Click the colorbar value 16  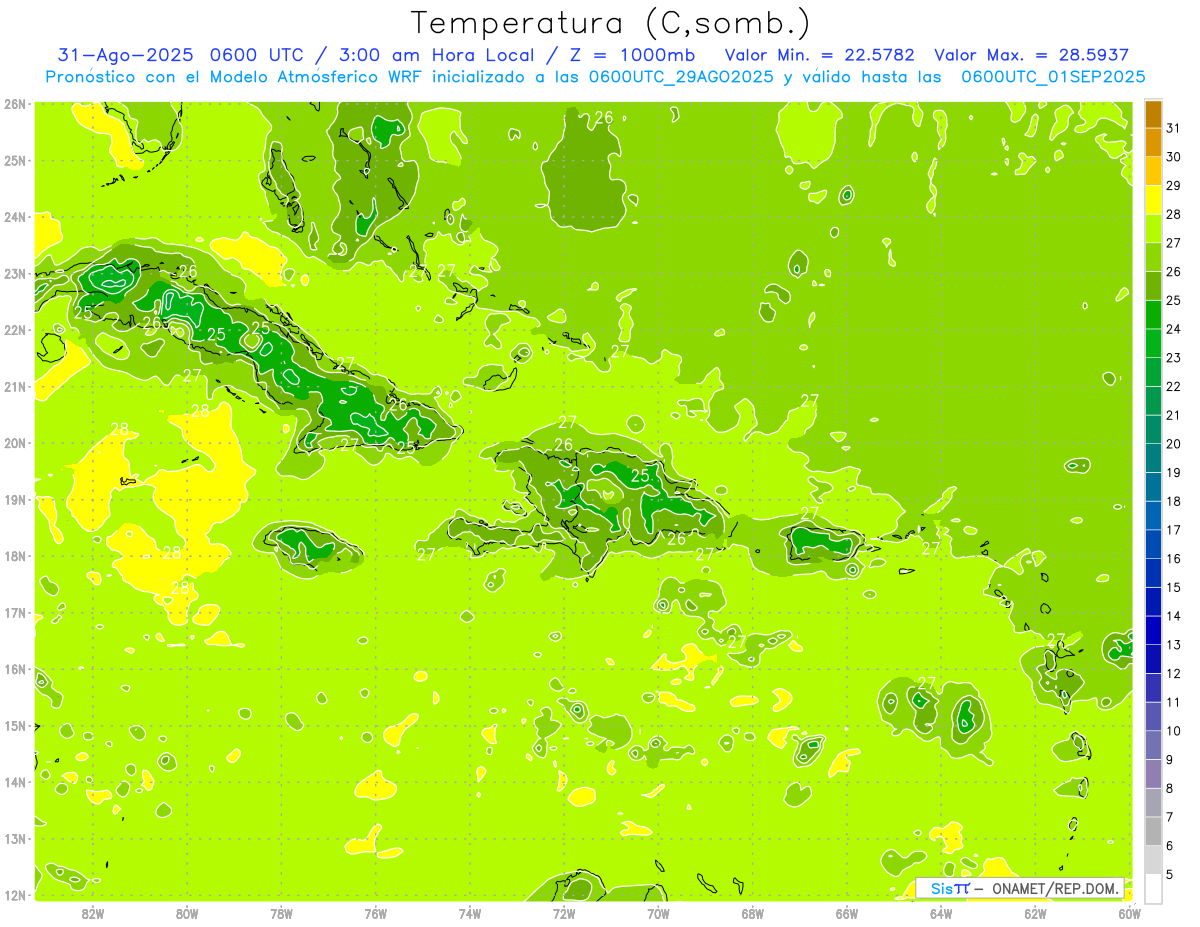click(x=1173, y=558)
